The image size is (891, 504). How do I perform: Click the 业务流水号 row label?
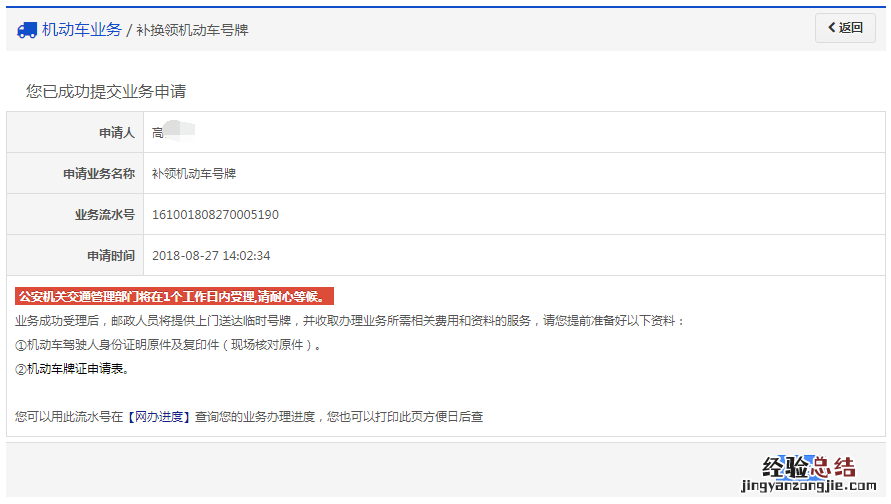105,215
